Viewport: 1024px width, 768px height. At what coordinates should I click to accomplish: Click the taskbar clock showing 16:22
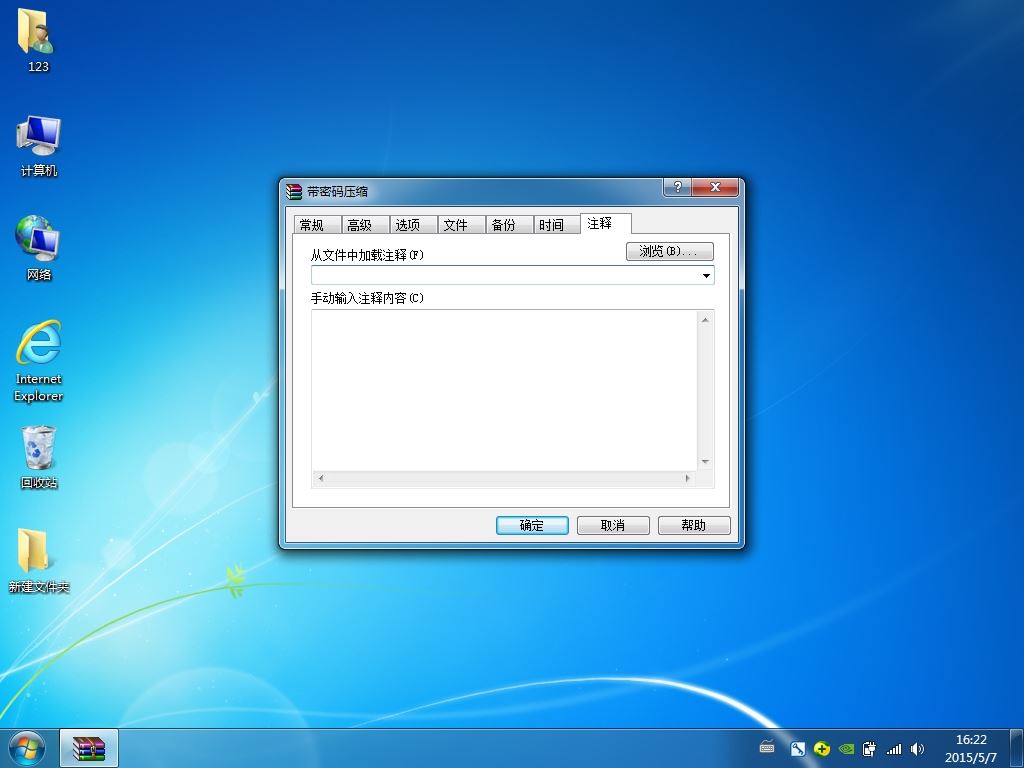tap(970, 748)
